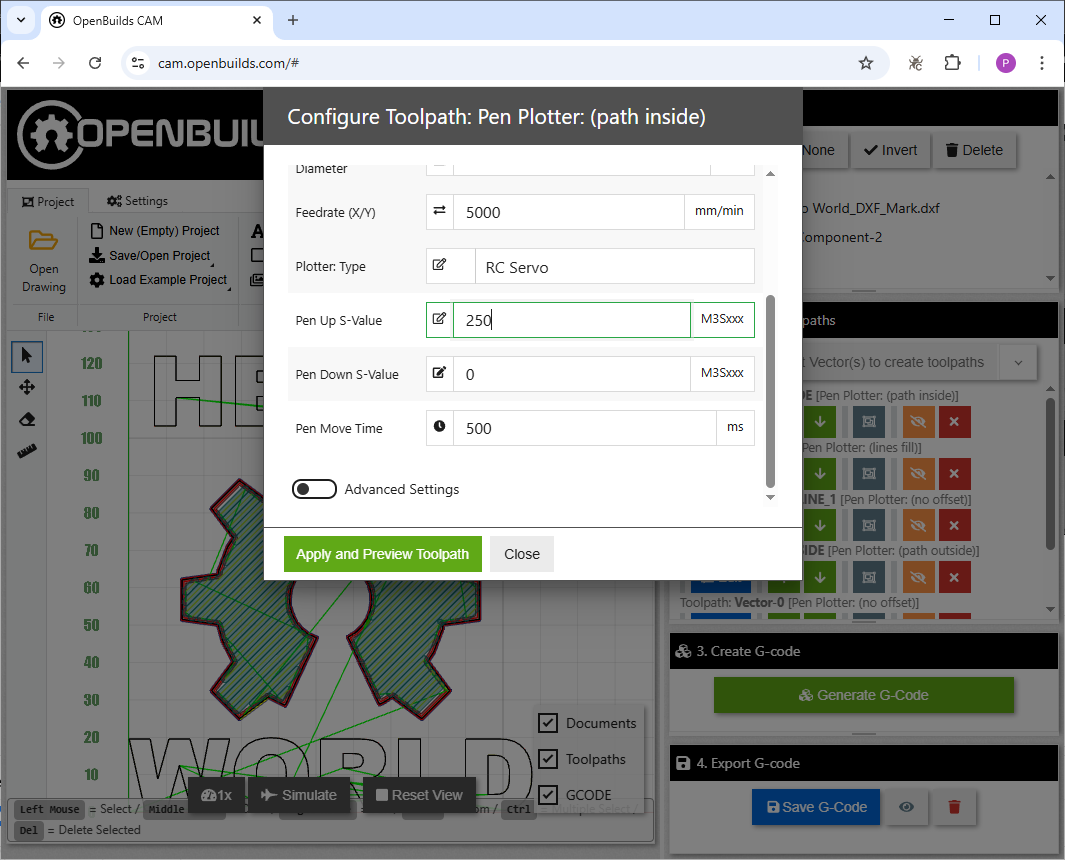
Task: Click the toolpaths list scrollbar thumb
Action: point(1051,472)
